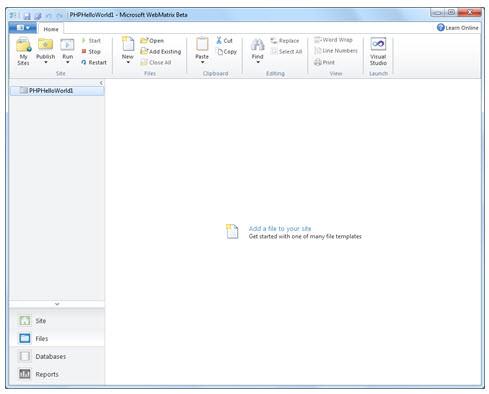Open the Find dropdown arrow

point(258,62)
